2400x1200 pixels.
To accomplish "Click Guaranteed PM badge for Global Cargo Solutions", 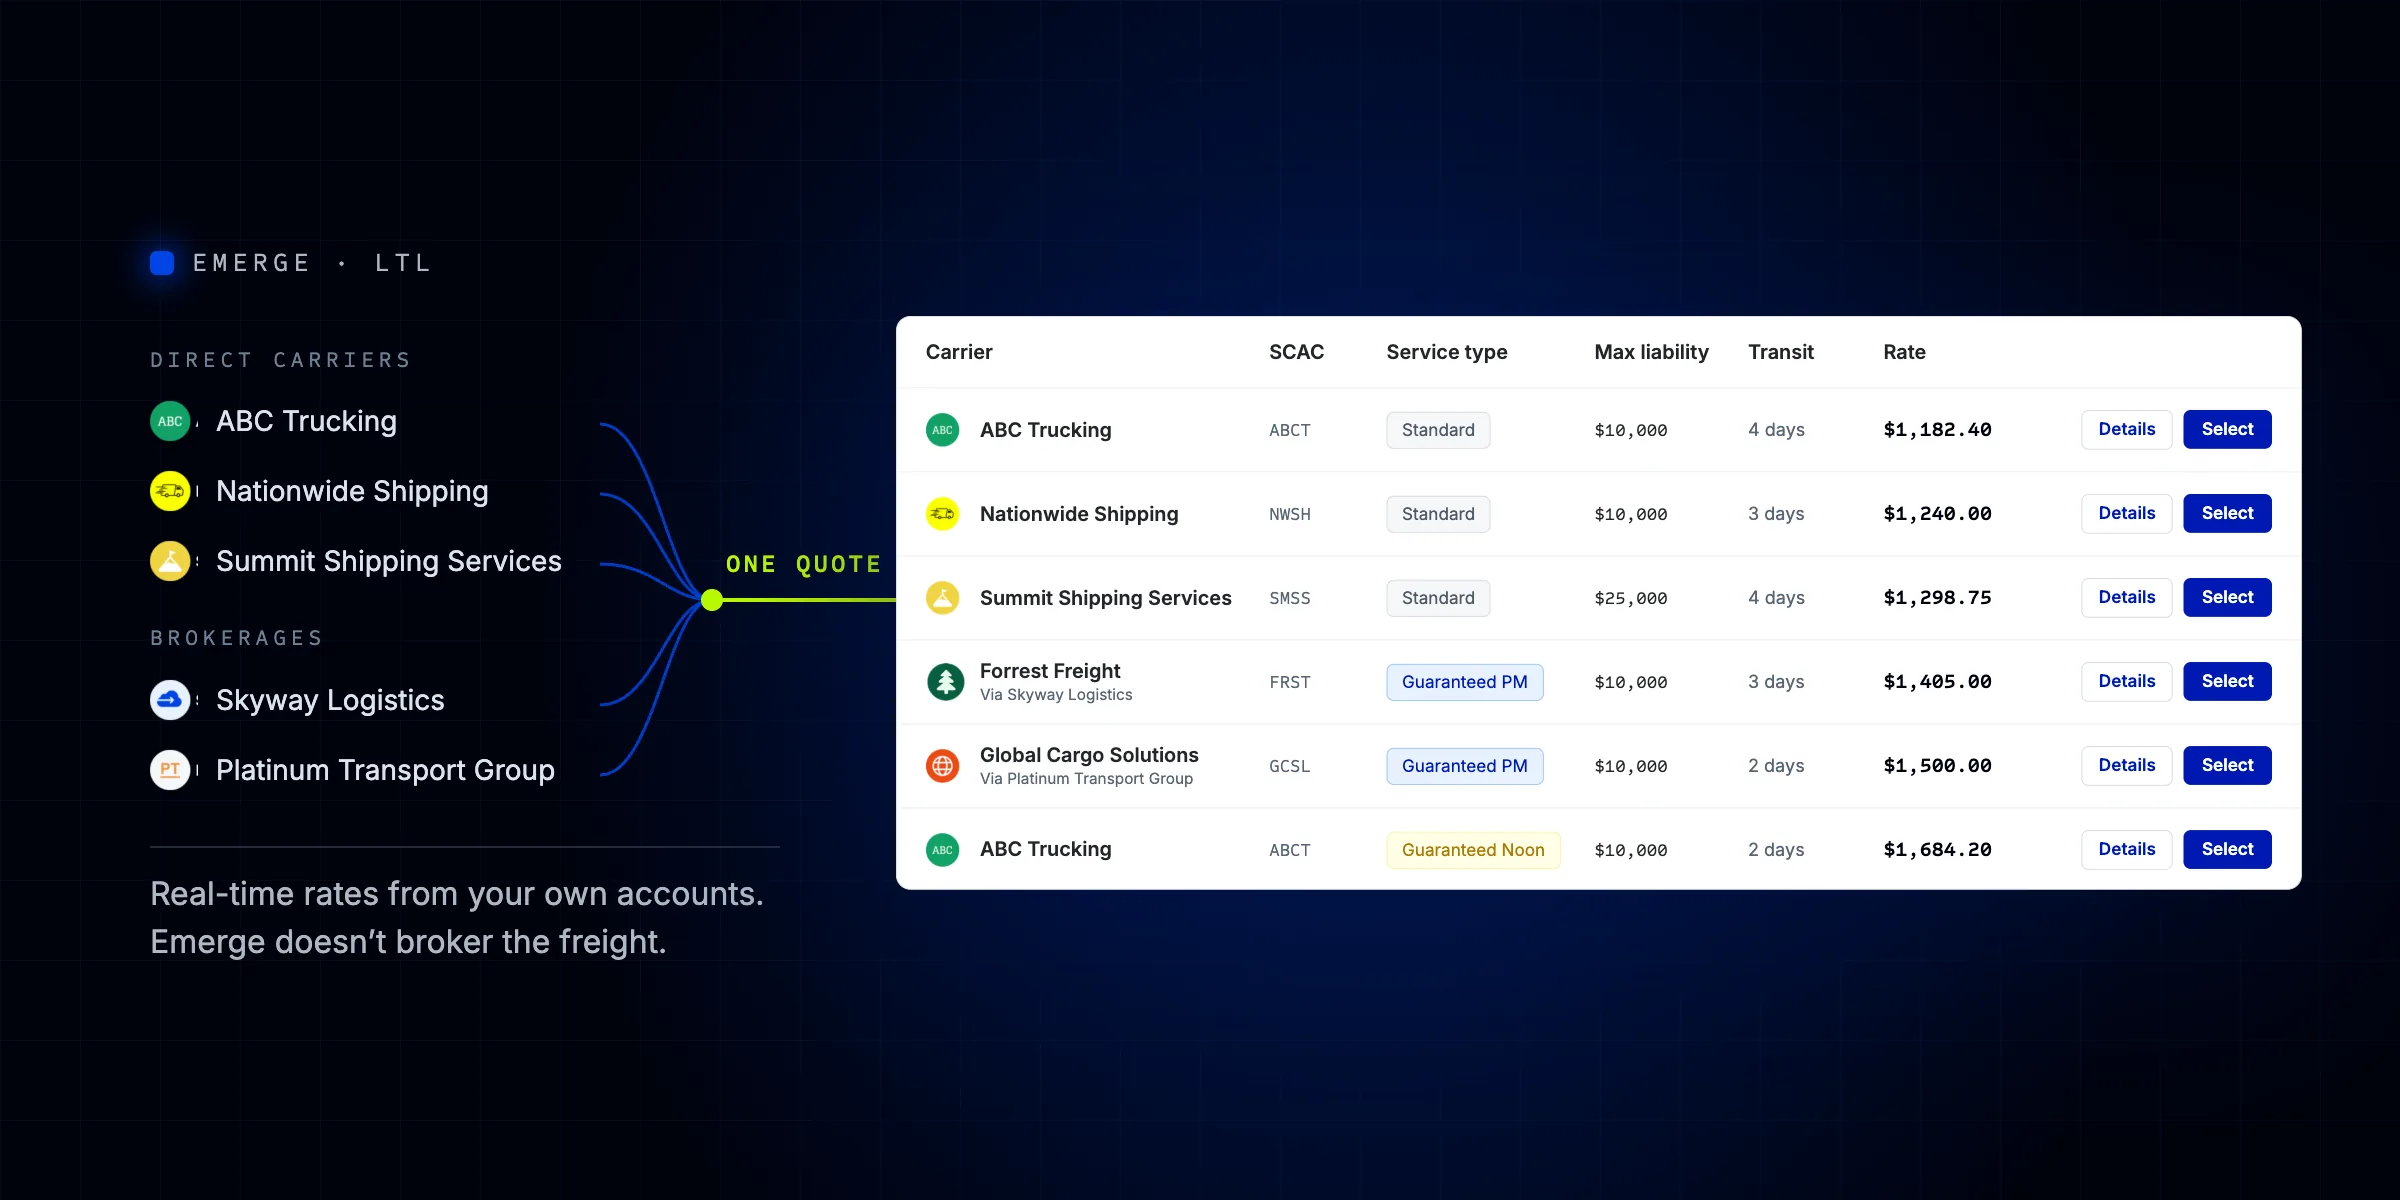I will tap(1465, 766).
